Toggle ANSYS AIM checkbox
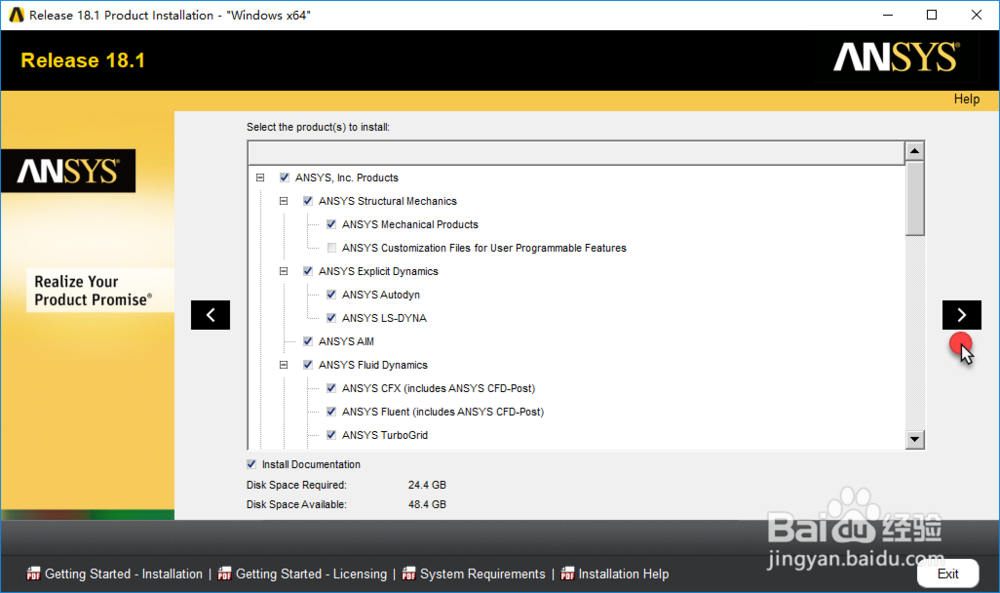Screen dimensions: 1000x593 (x=308, y=341)
